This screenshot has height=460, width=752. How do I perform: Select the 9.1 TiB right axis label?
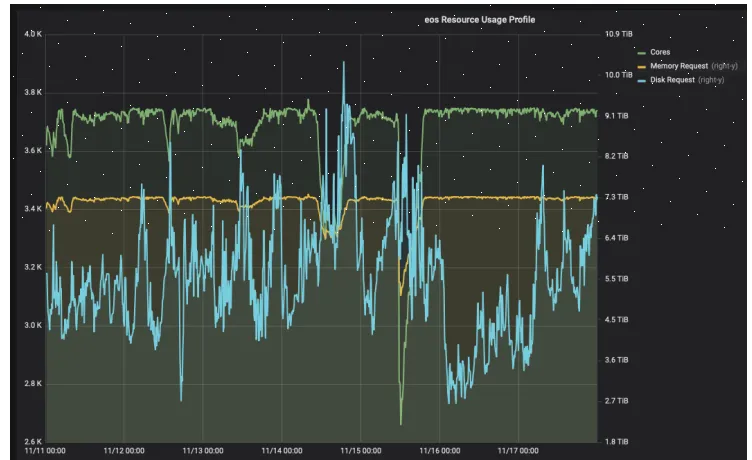coord(617,116)
